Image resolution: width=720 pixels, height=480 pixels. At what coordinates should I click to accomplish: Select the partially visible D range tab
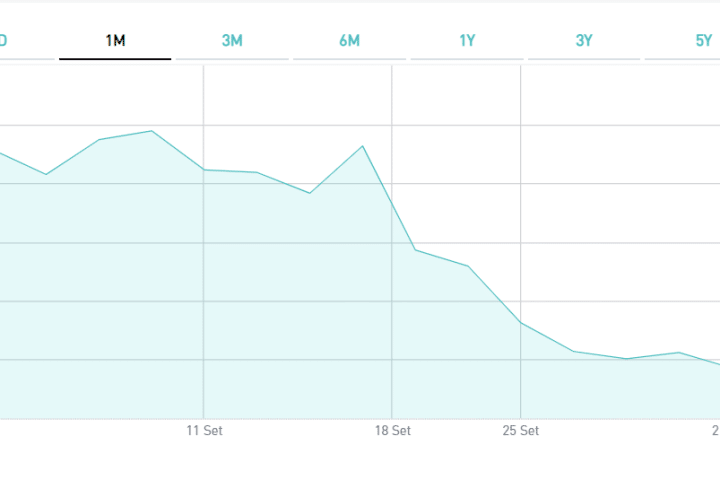point(4,41)
